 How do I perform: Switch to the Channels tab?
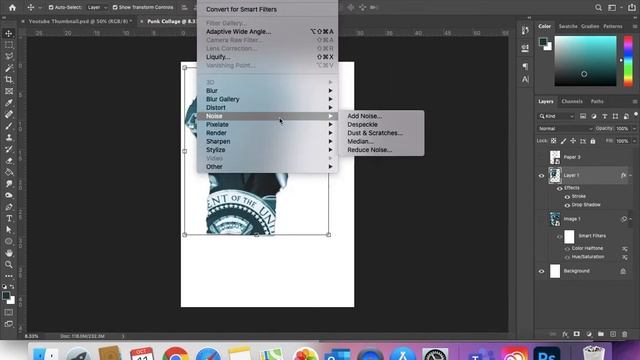tap(571, 101)
